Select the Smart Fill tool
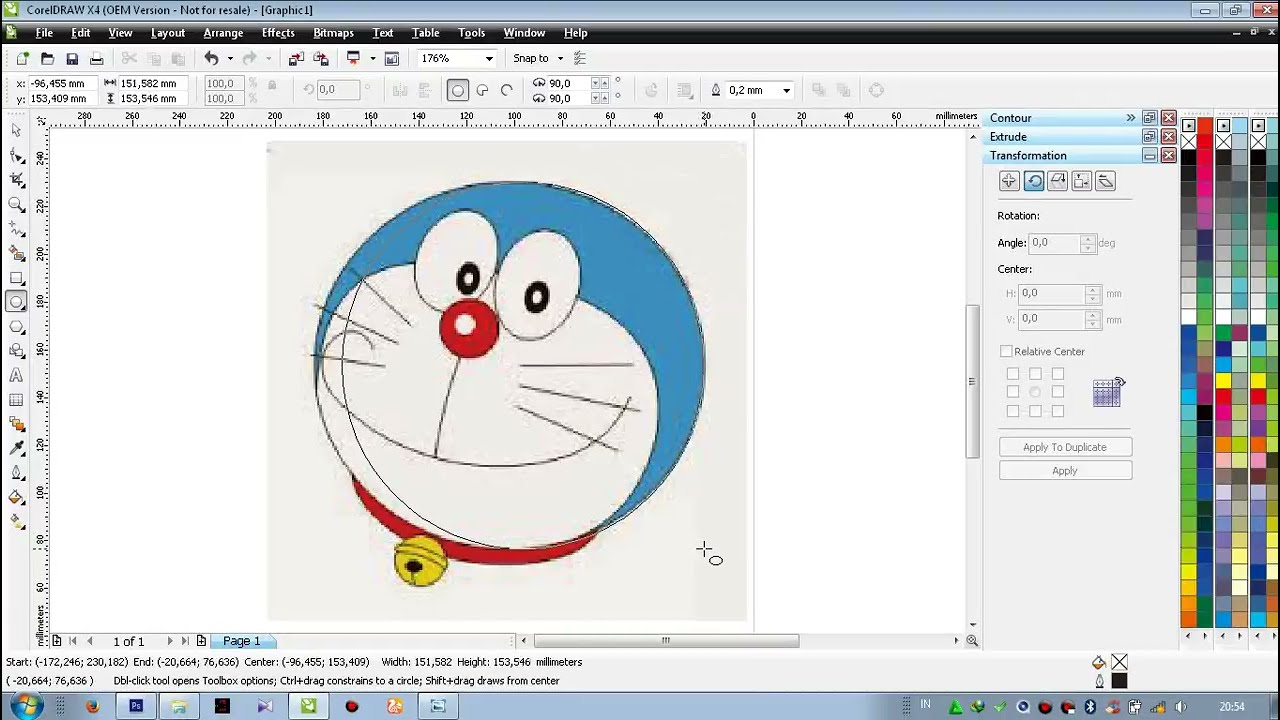Image resolution: width=1280 pixels, height=720 pixels. 16,254
